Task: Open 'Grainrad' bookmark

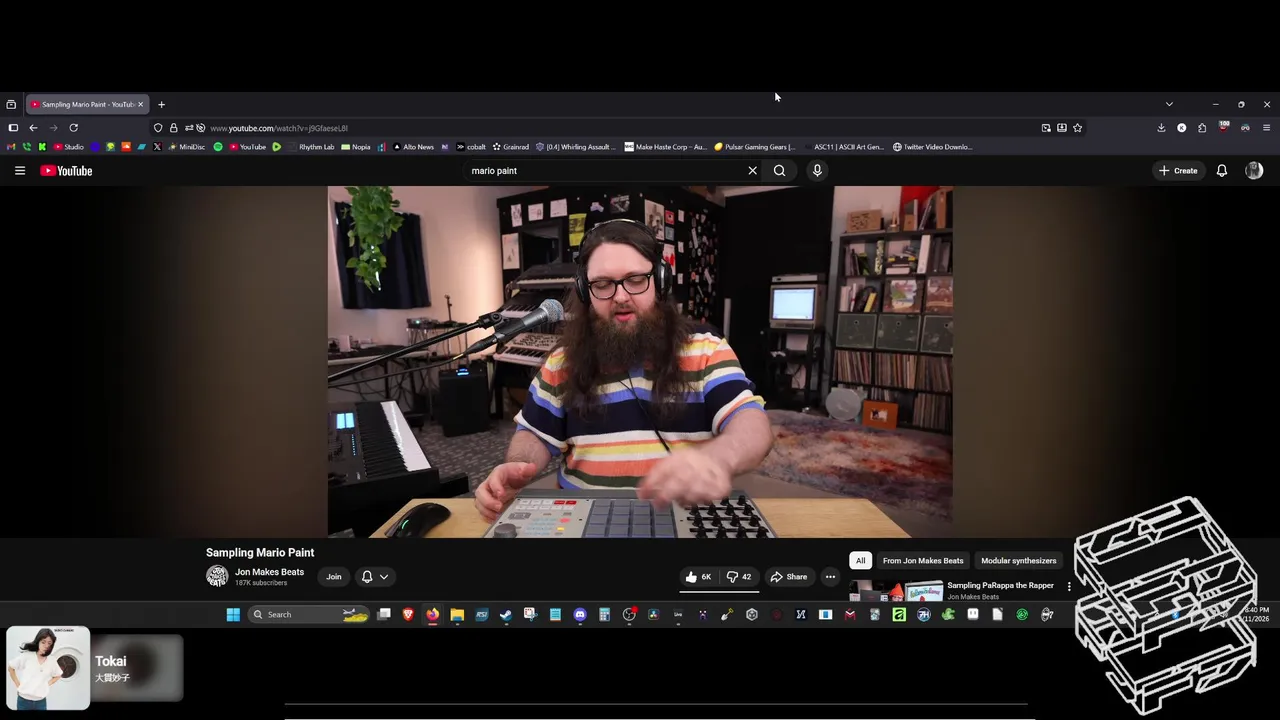Action: [x=510, y=147]
